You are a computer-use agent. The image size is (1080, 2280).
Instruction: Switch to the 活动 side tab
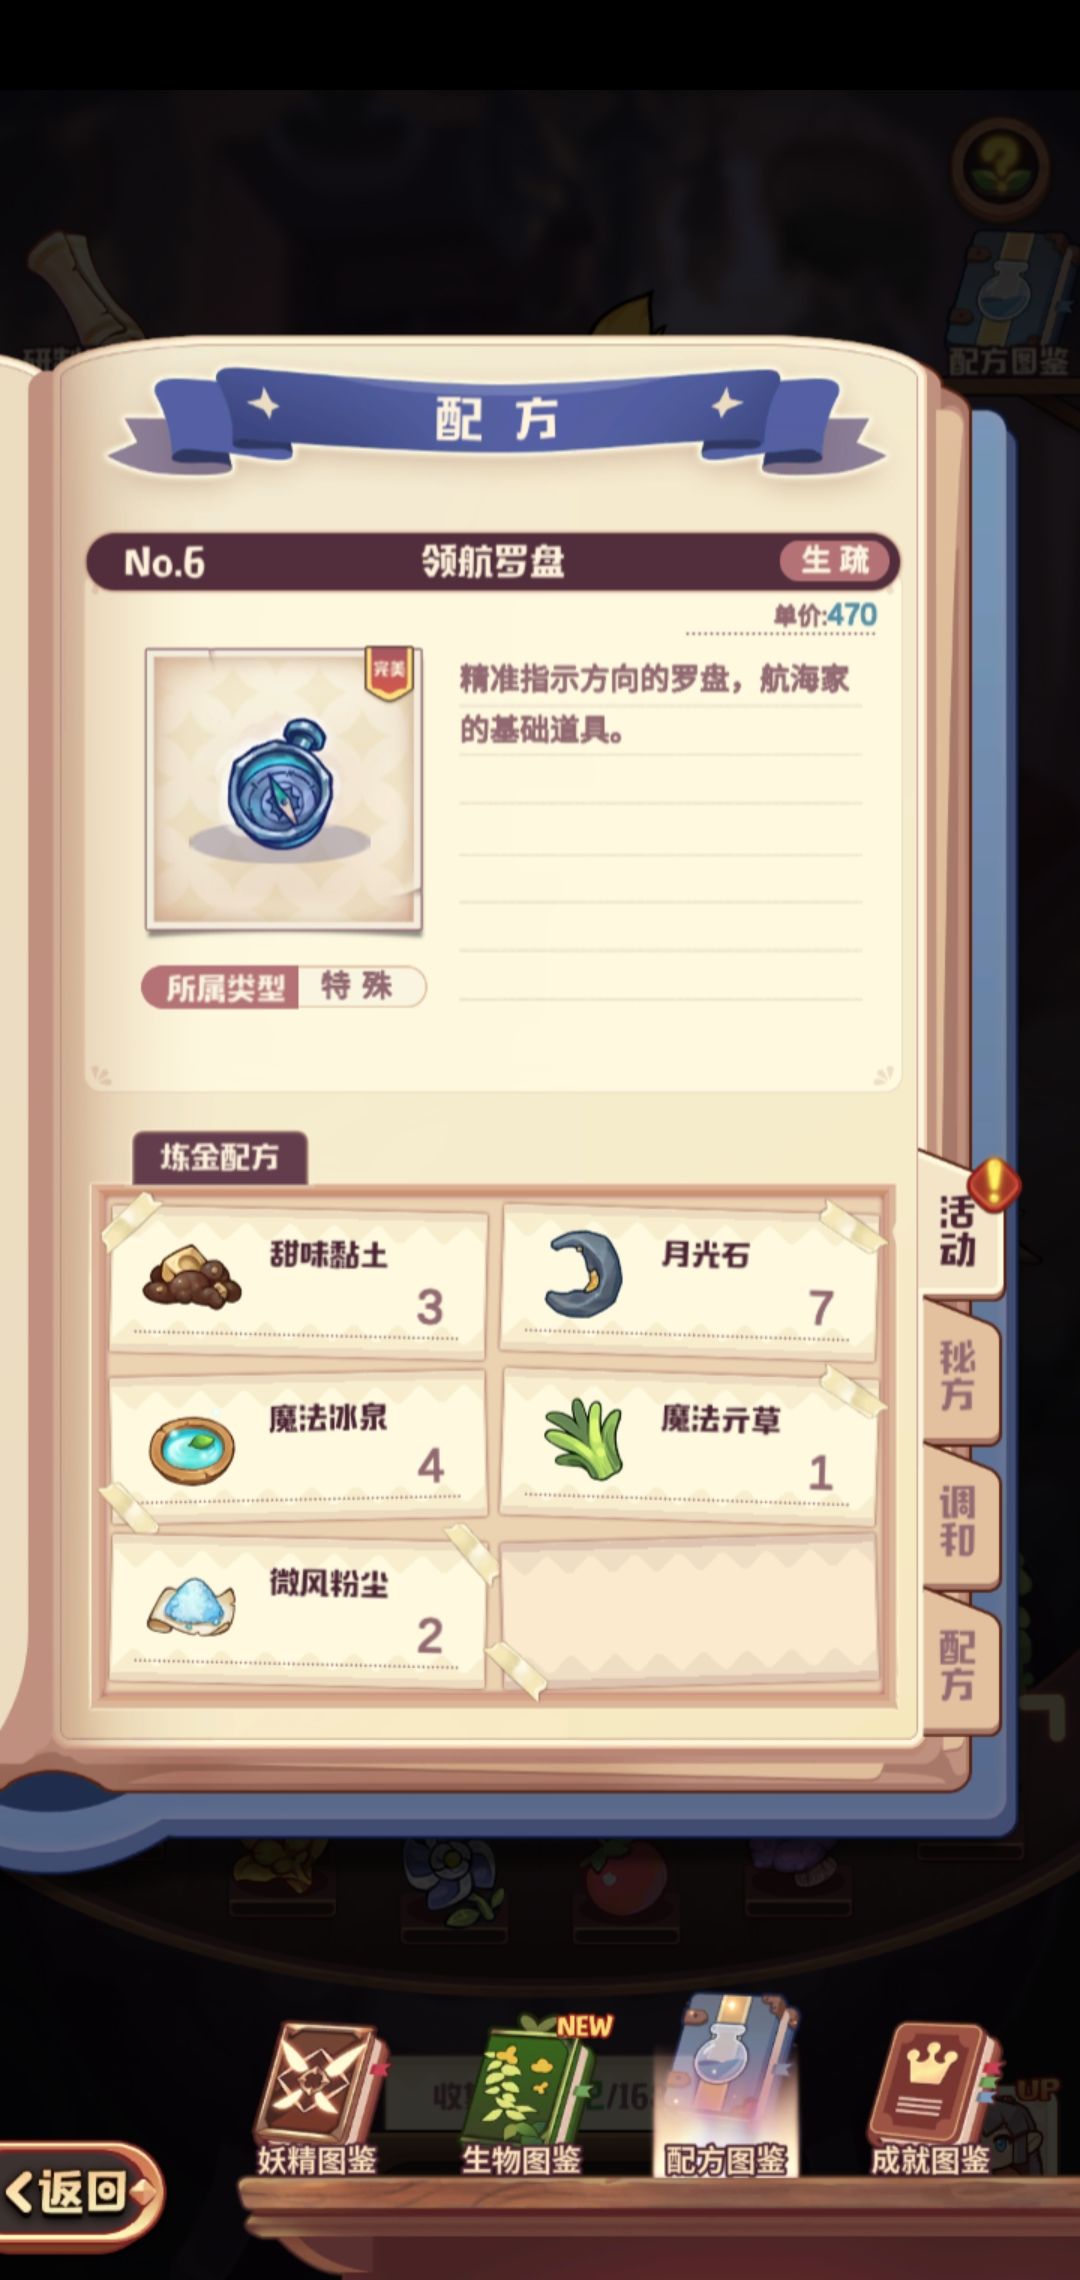(x=958, y=1228)
